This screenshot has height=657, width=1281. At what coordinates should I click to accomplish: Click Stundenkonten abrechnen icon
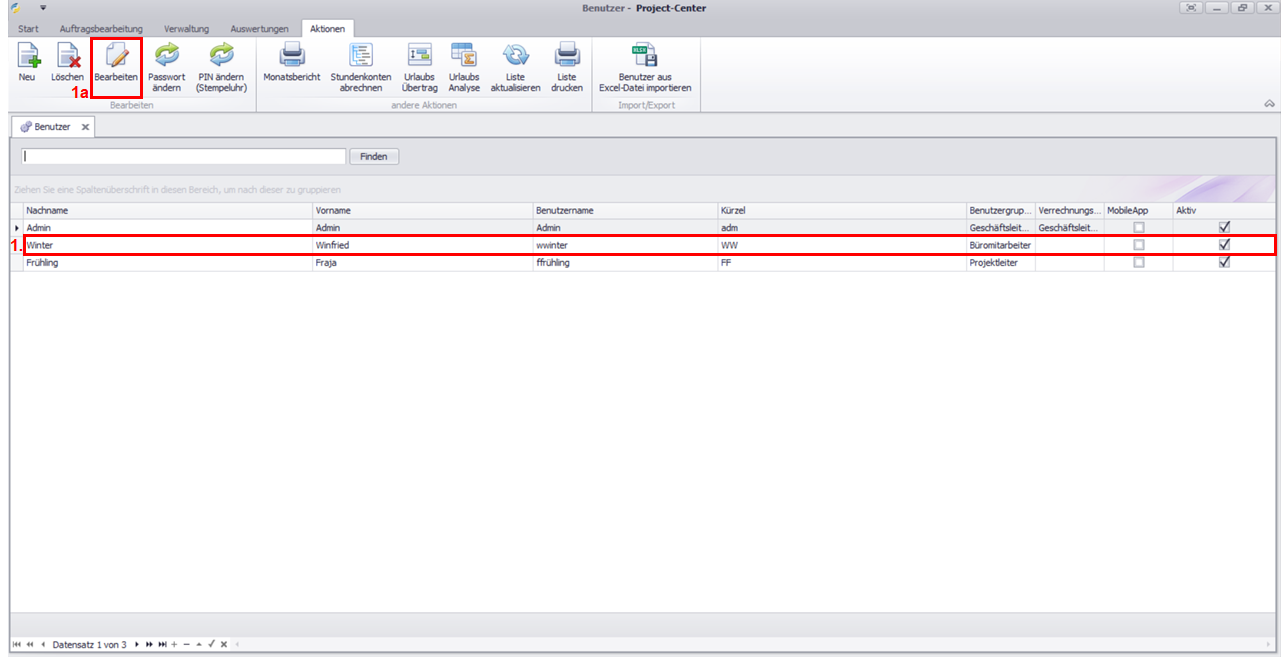click(x=361, y=63)
